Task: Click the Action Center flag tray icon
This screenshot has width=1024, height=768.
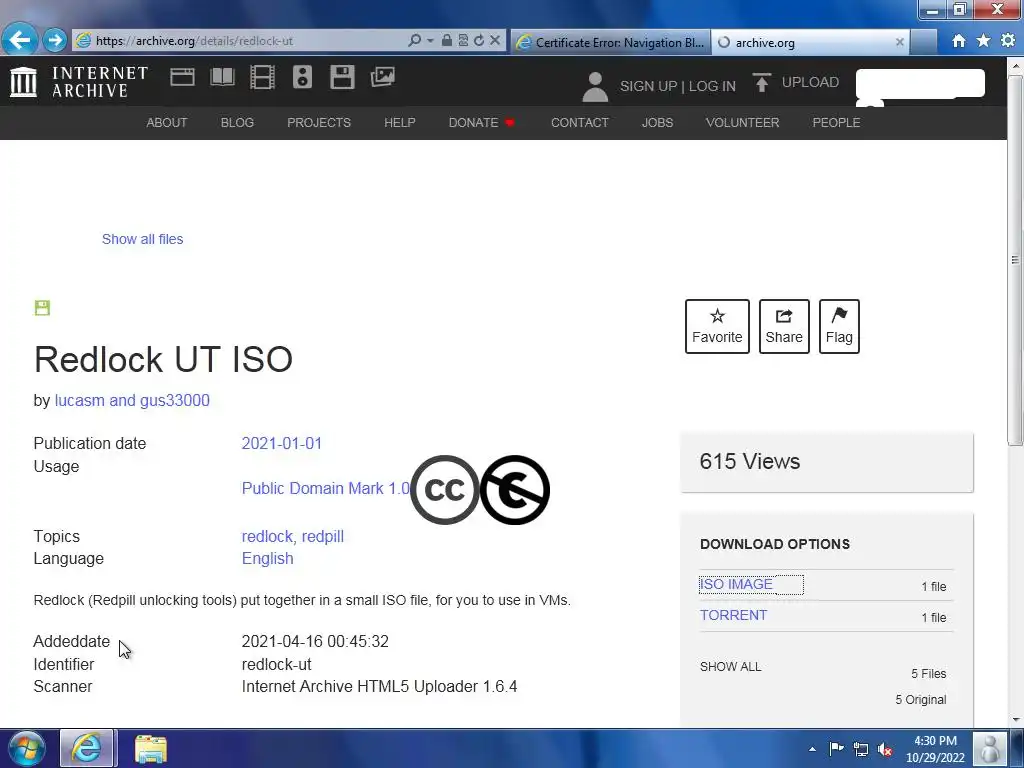Action: click(x=836, y=749)
